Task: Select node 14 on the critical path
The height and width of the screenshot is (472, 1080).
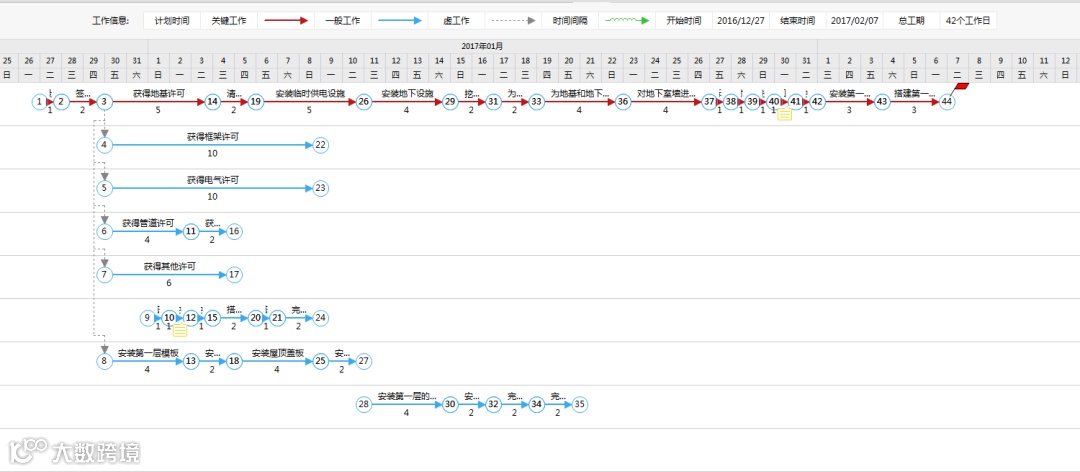Action: [213, 102]
